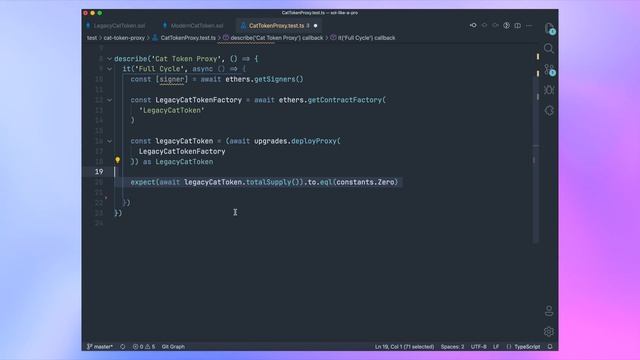The height and width of the screenshot is (360, 640).
Task: Open the Accounts menu icon
Action: pos(549,311)
